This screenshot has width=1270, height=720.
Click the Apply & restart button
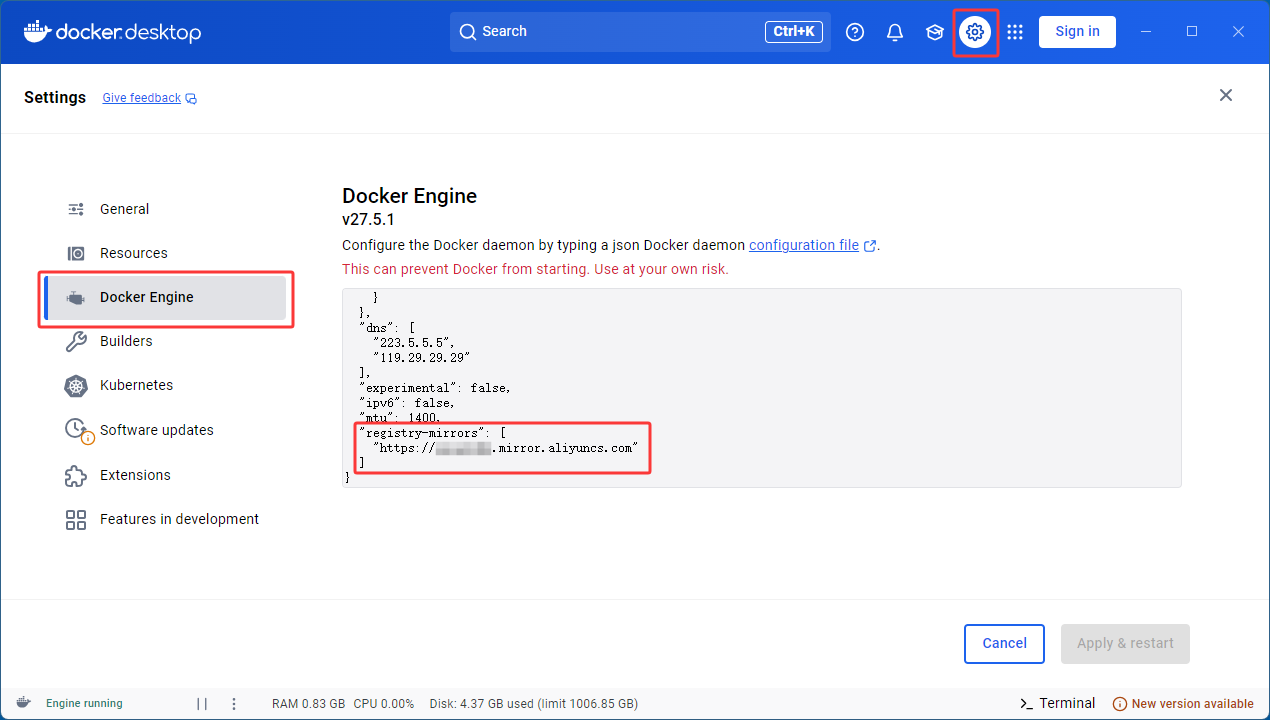pos(1125,644)
